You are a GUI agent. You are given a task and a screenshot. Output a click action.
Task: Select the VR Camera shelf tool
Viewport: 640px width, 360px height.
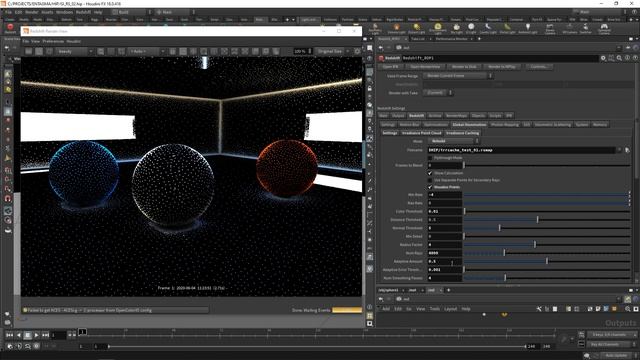pos(569,28)
